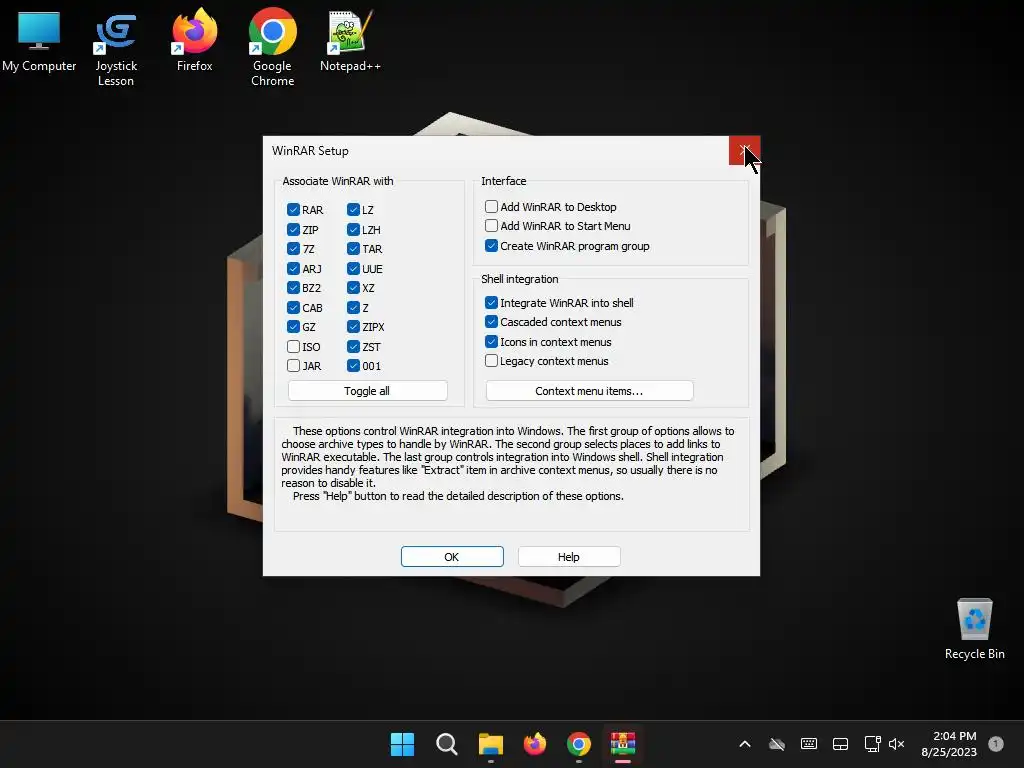Enable Add WinRAR to Desktop

point(491,206)
